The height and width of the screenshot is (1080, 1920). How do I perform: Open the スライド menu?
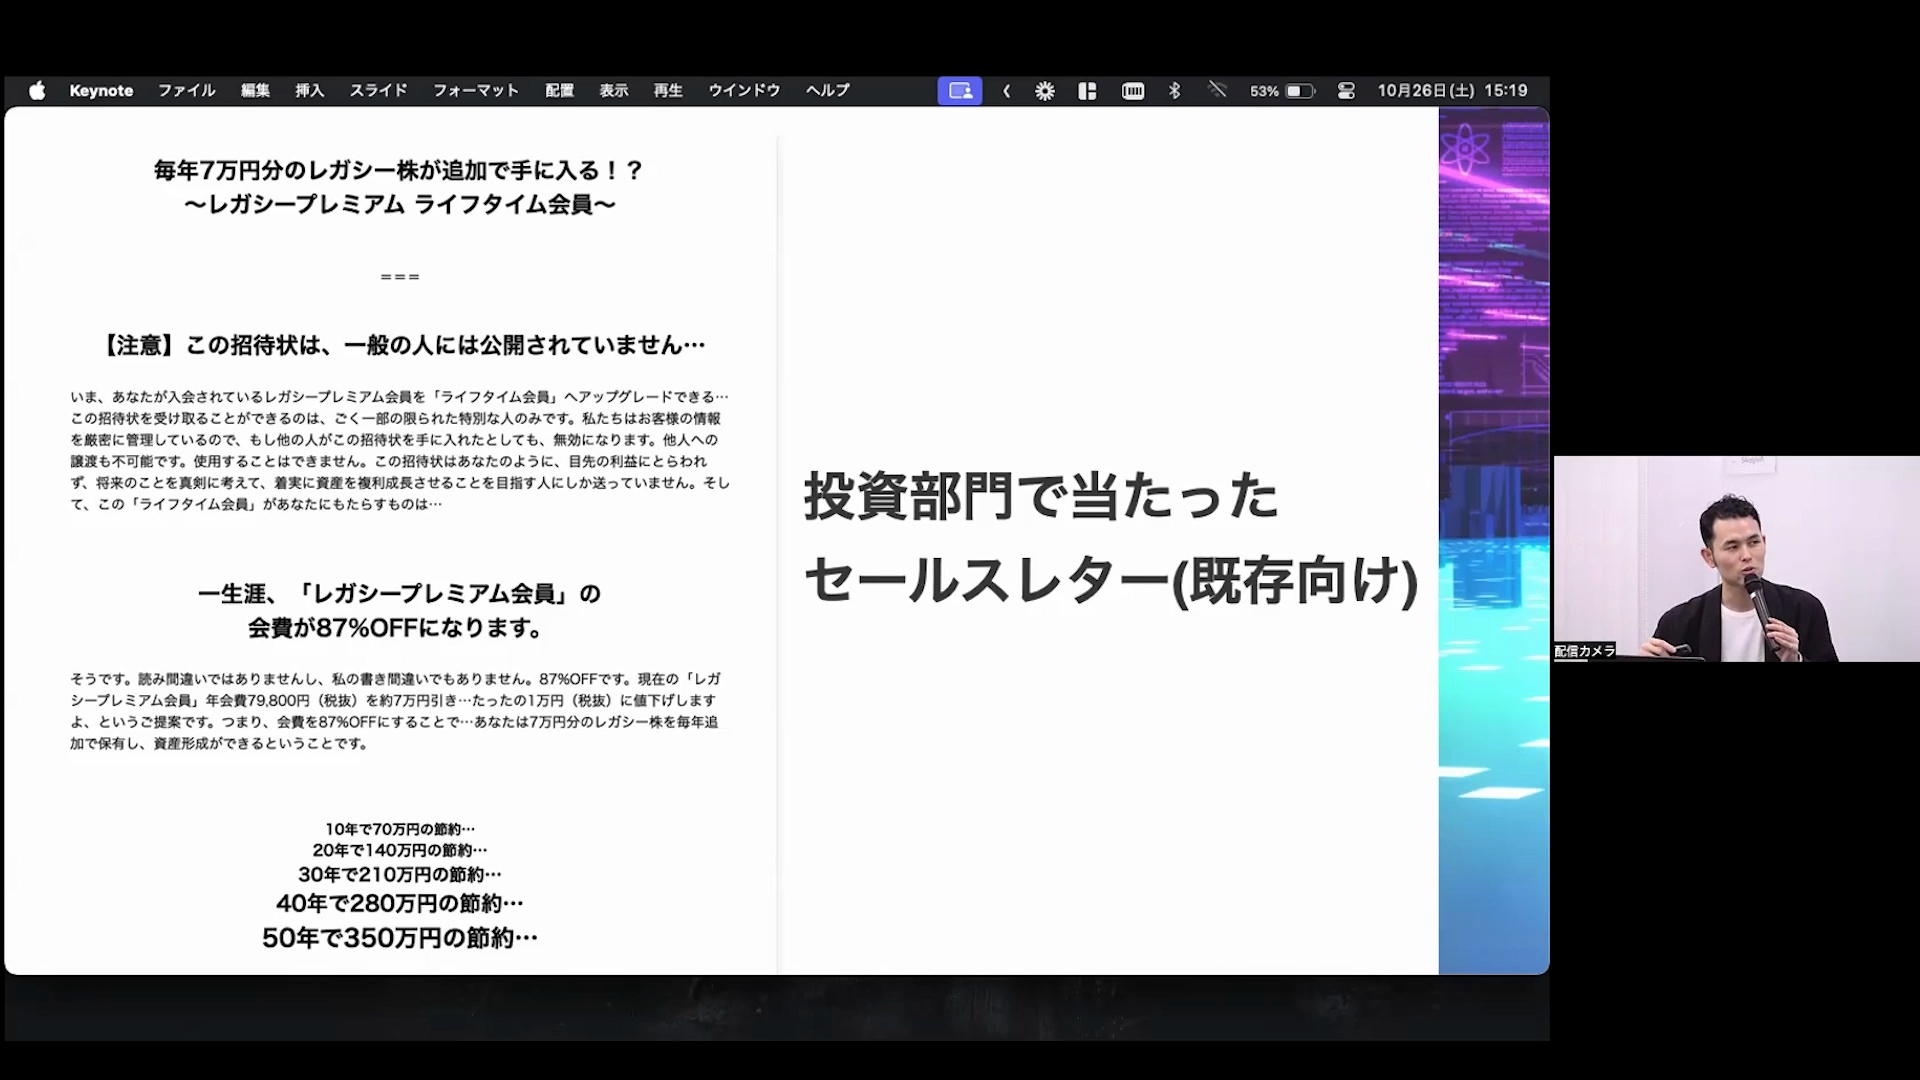[378, 91]
